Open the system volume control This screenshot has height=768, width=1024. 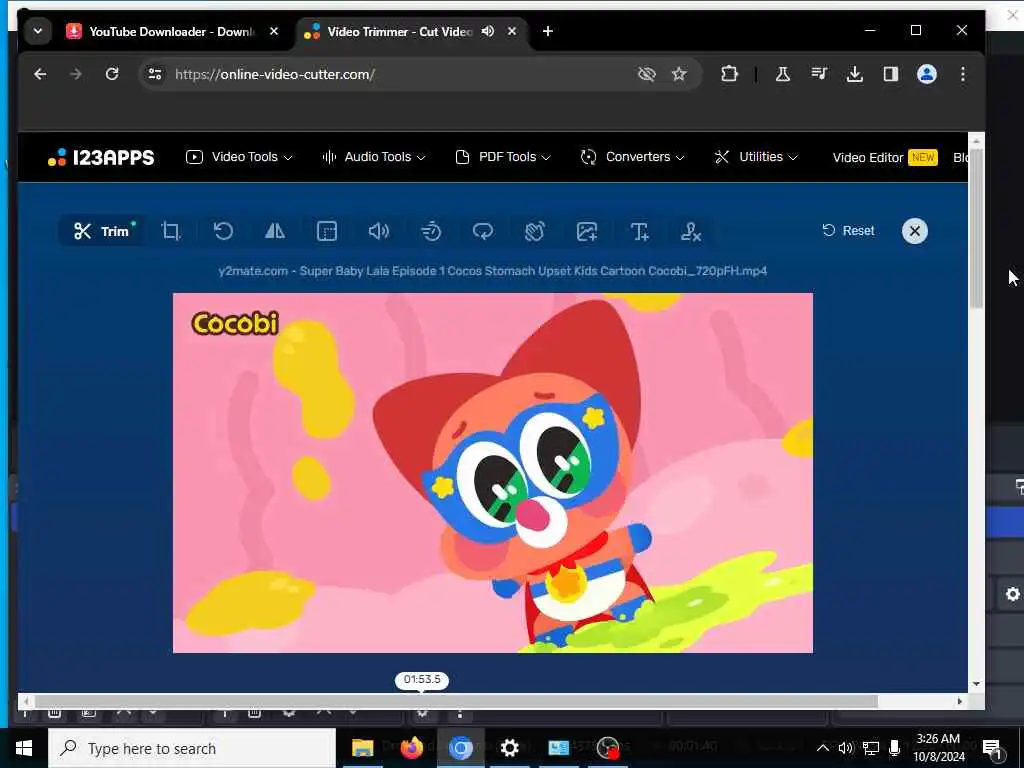pos(846,748)
